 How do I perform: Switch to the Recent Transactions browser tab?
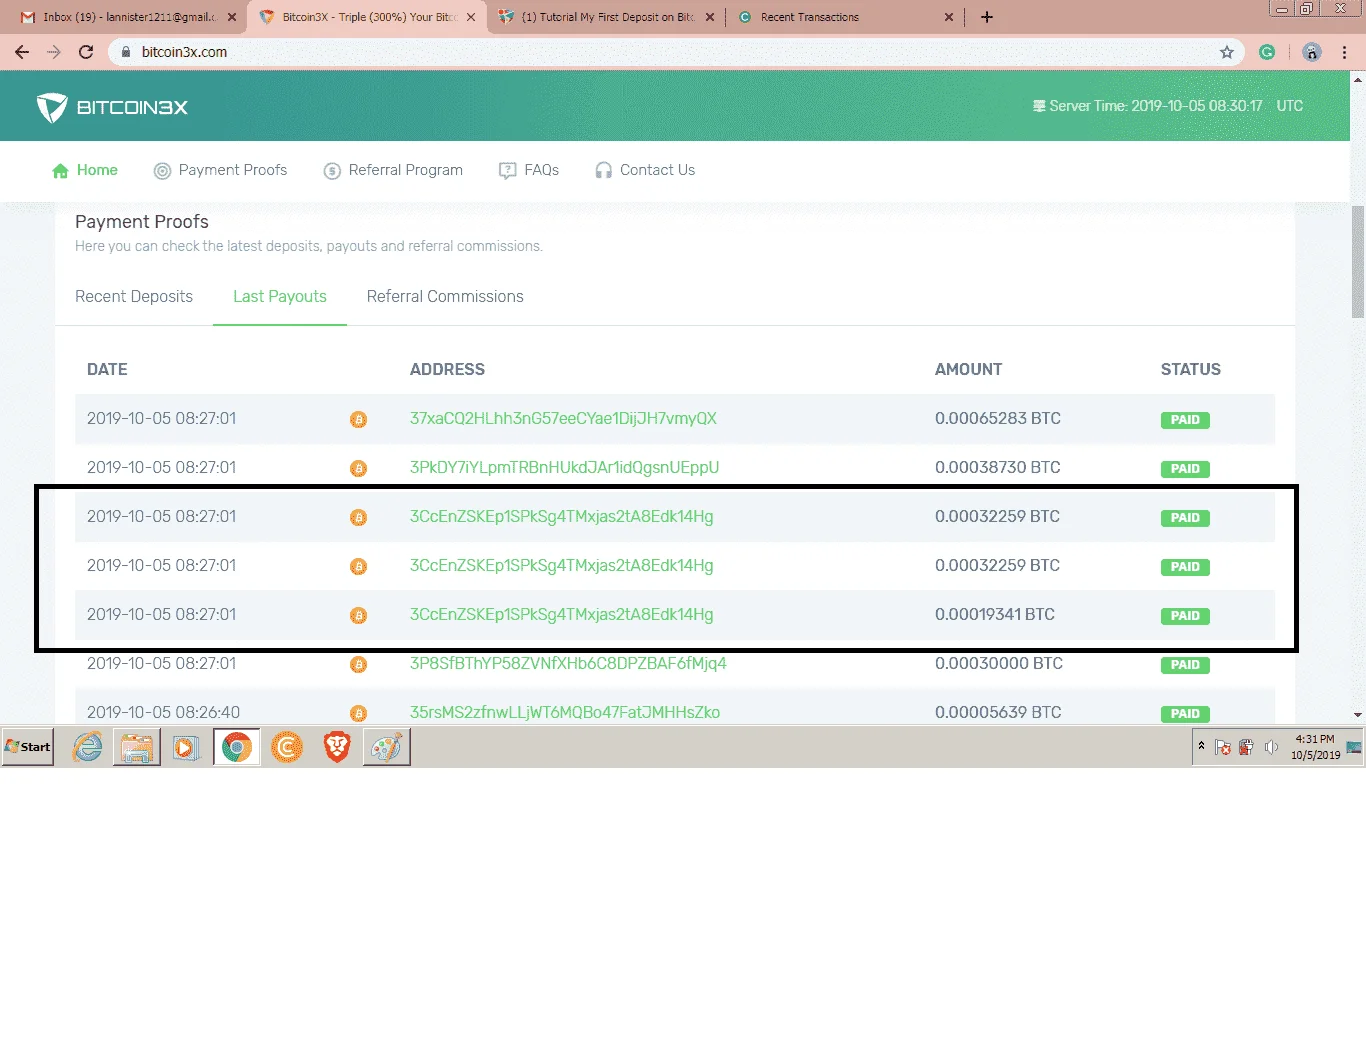tap(845, 17)
